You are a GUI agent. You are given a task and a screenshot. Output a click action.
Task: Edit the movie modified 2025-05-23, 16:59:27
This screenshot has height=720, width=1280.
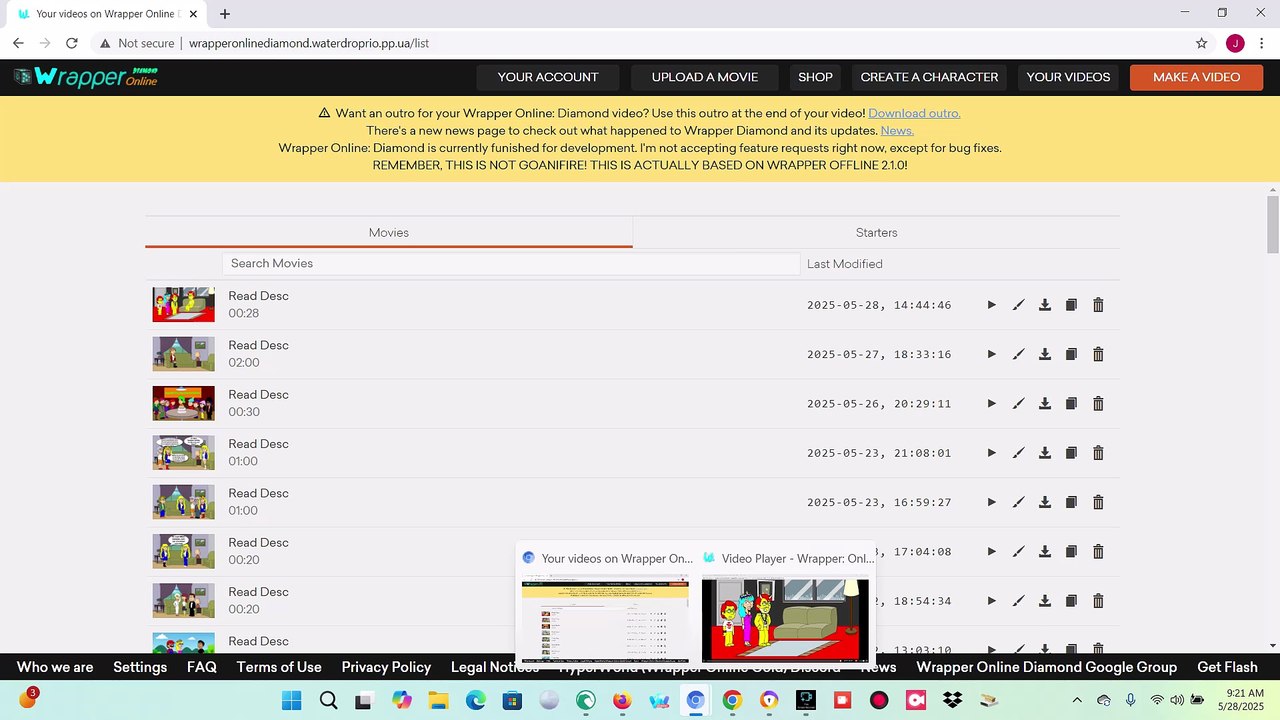(1018, 502)
